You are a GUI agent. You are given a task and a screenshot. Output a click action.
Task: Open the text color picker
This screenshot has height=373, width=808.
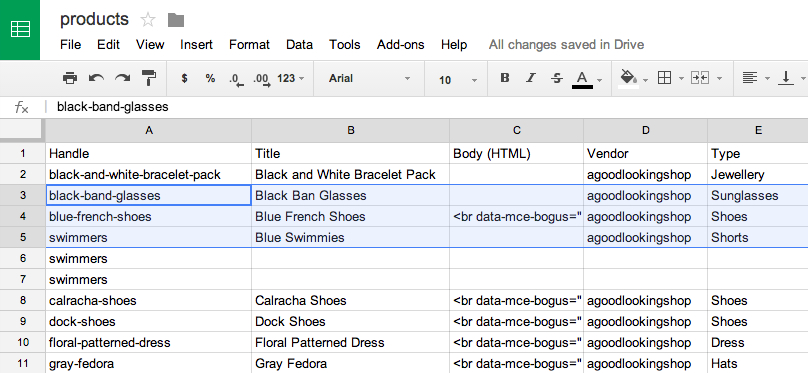[x=582, y=79]
